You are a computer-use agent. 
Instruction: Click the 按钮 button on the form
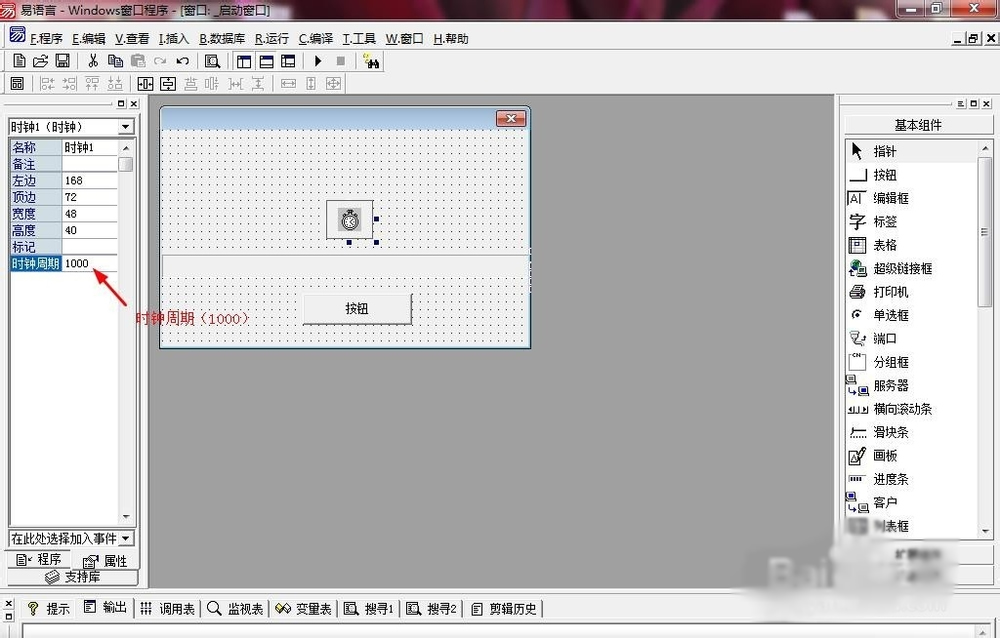pos(357,309)
